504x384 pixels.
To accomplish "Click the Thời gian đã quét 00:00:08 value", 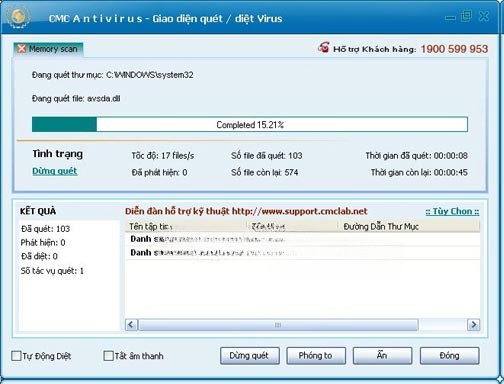I will (x=416, y=156).
